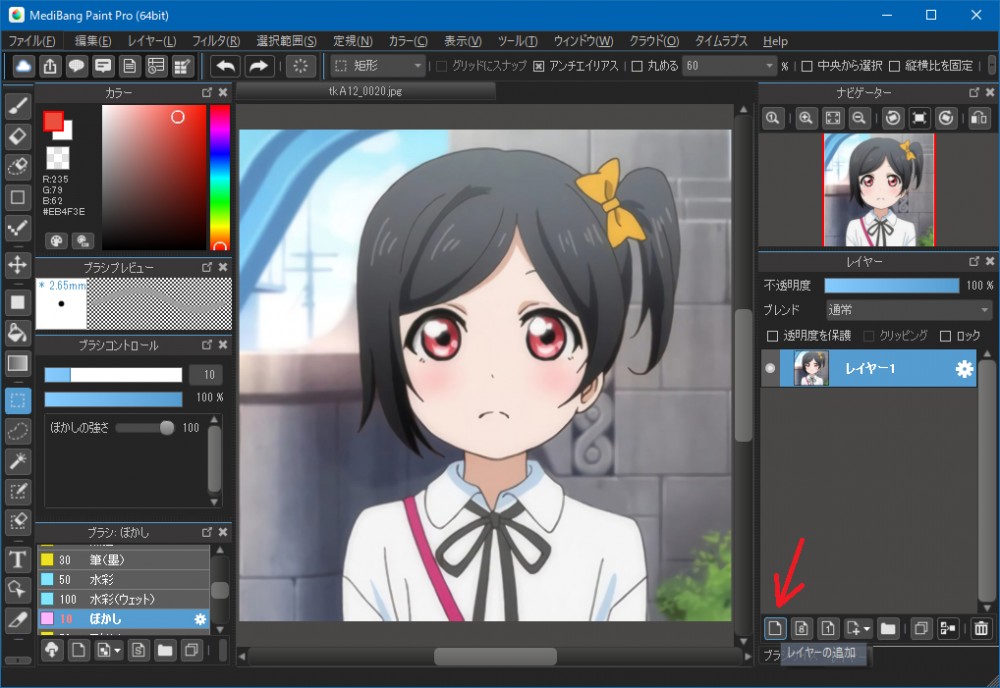Flip the canvas view in Navigator
This screenshot has width=1000, height=688.
[979, 118]
